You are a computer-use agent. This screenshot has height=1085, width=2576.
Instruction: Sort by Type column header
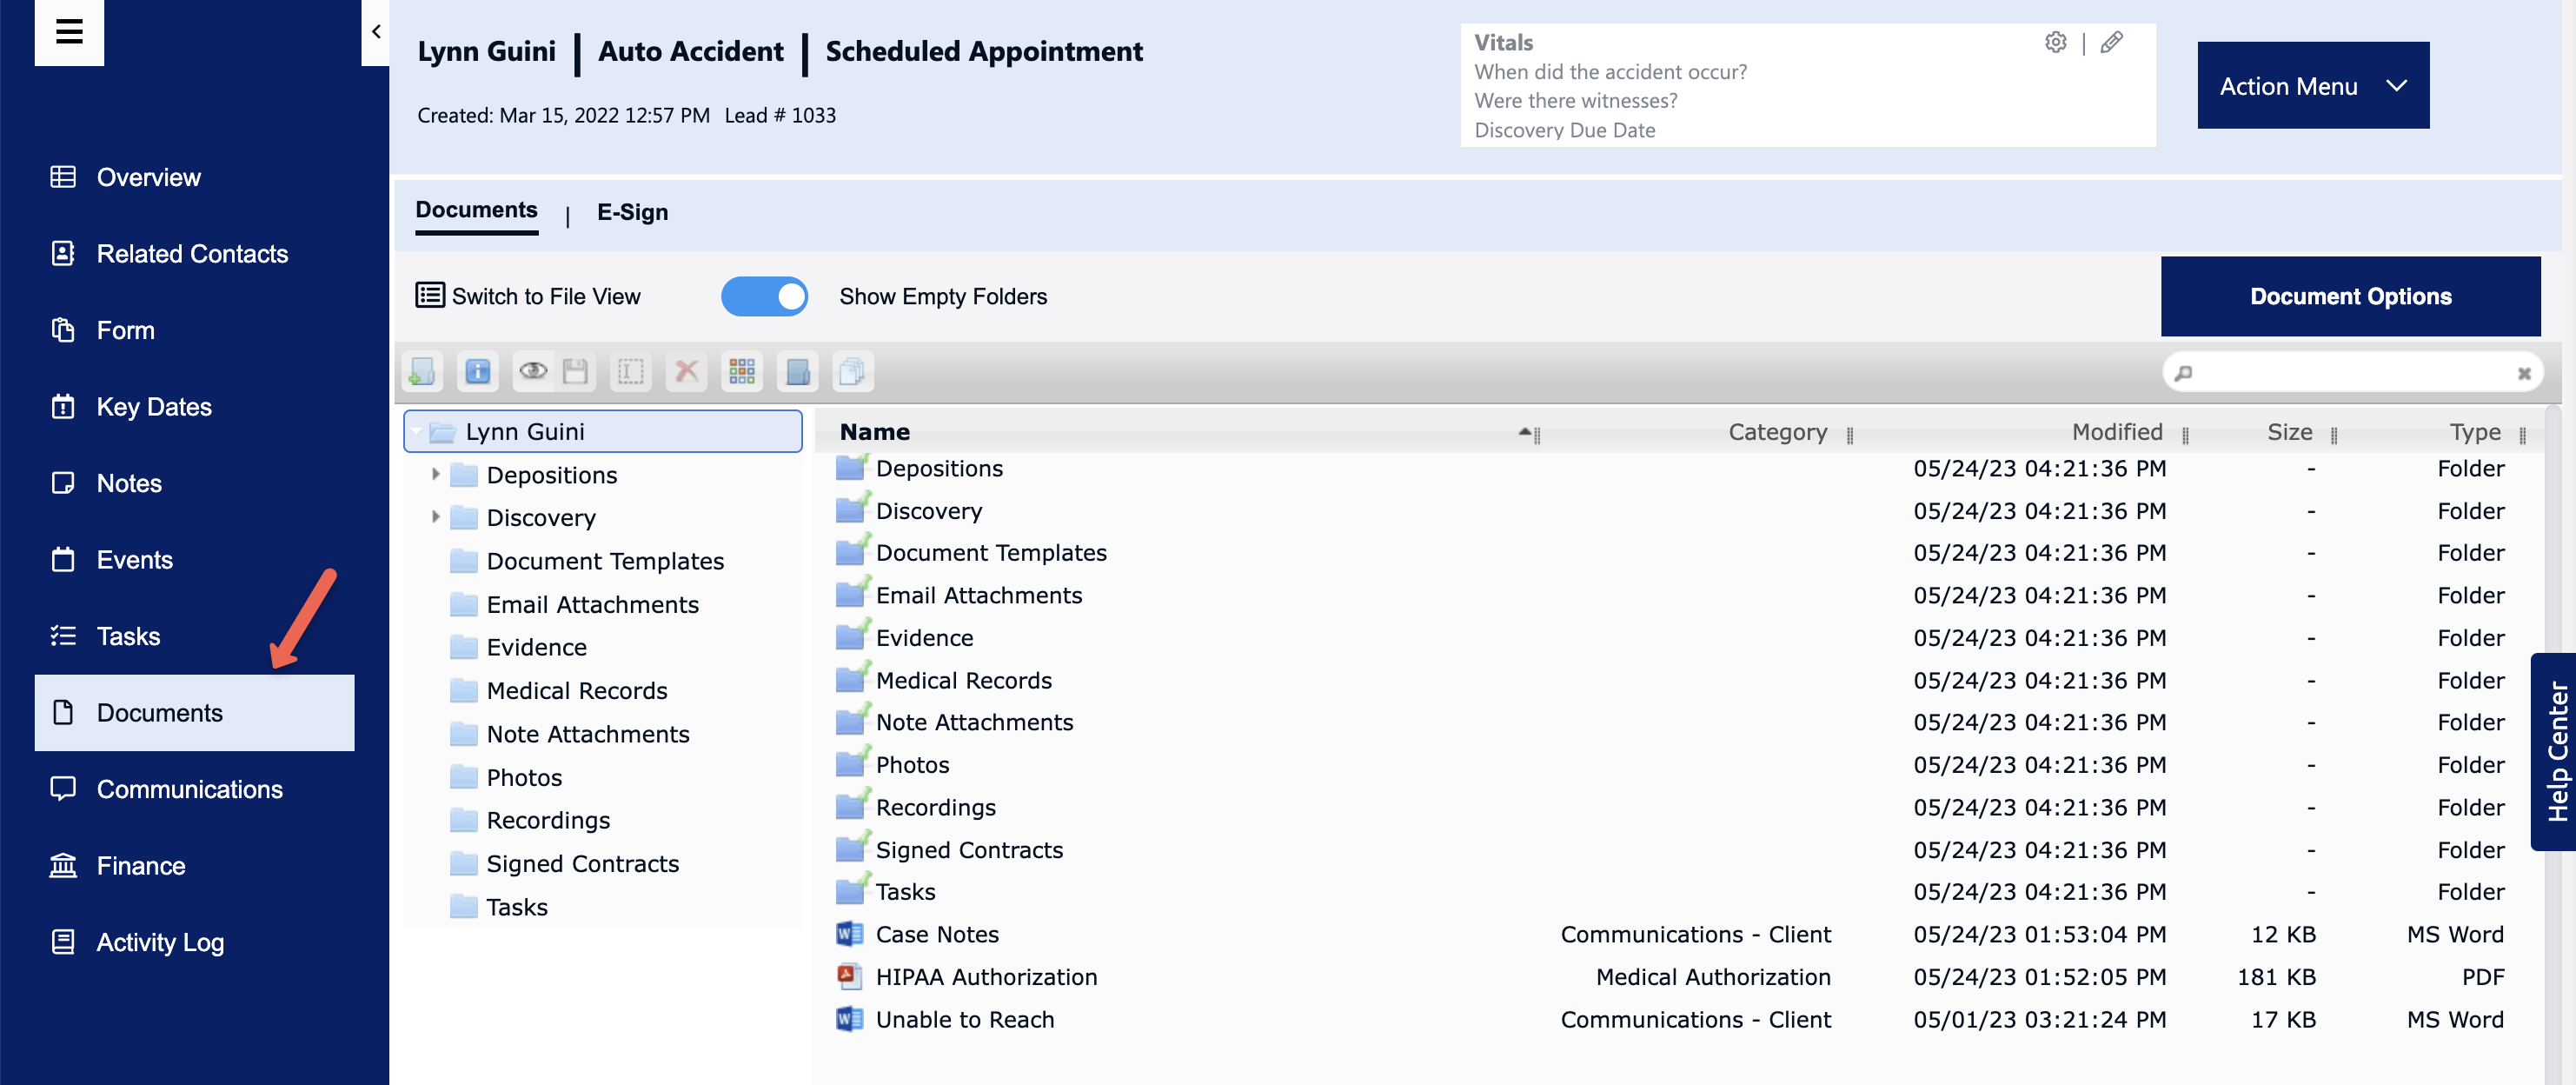click(x=2474, y=432)
